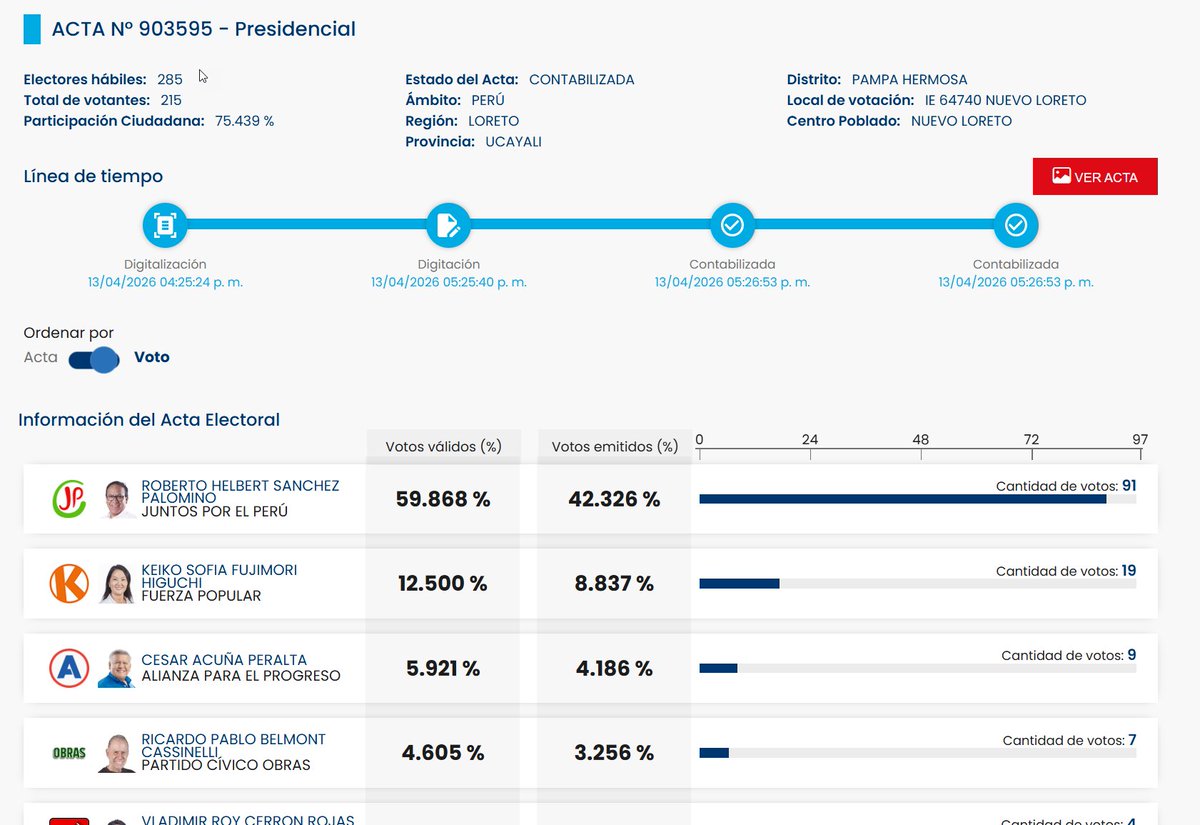Click the Electores hábiles value 285
1200x825 pixels.
(x=170, y=79)
